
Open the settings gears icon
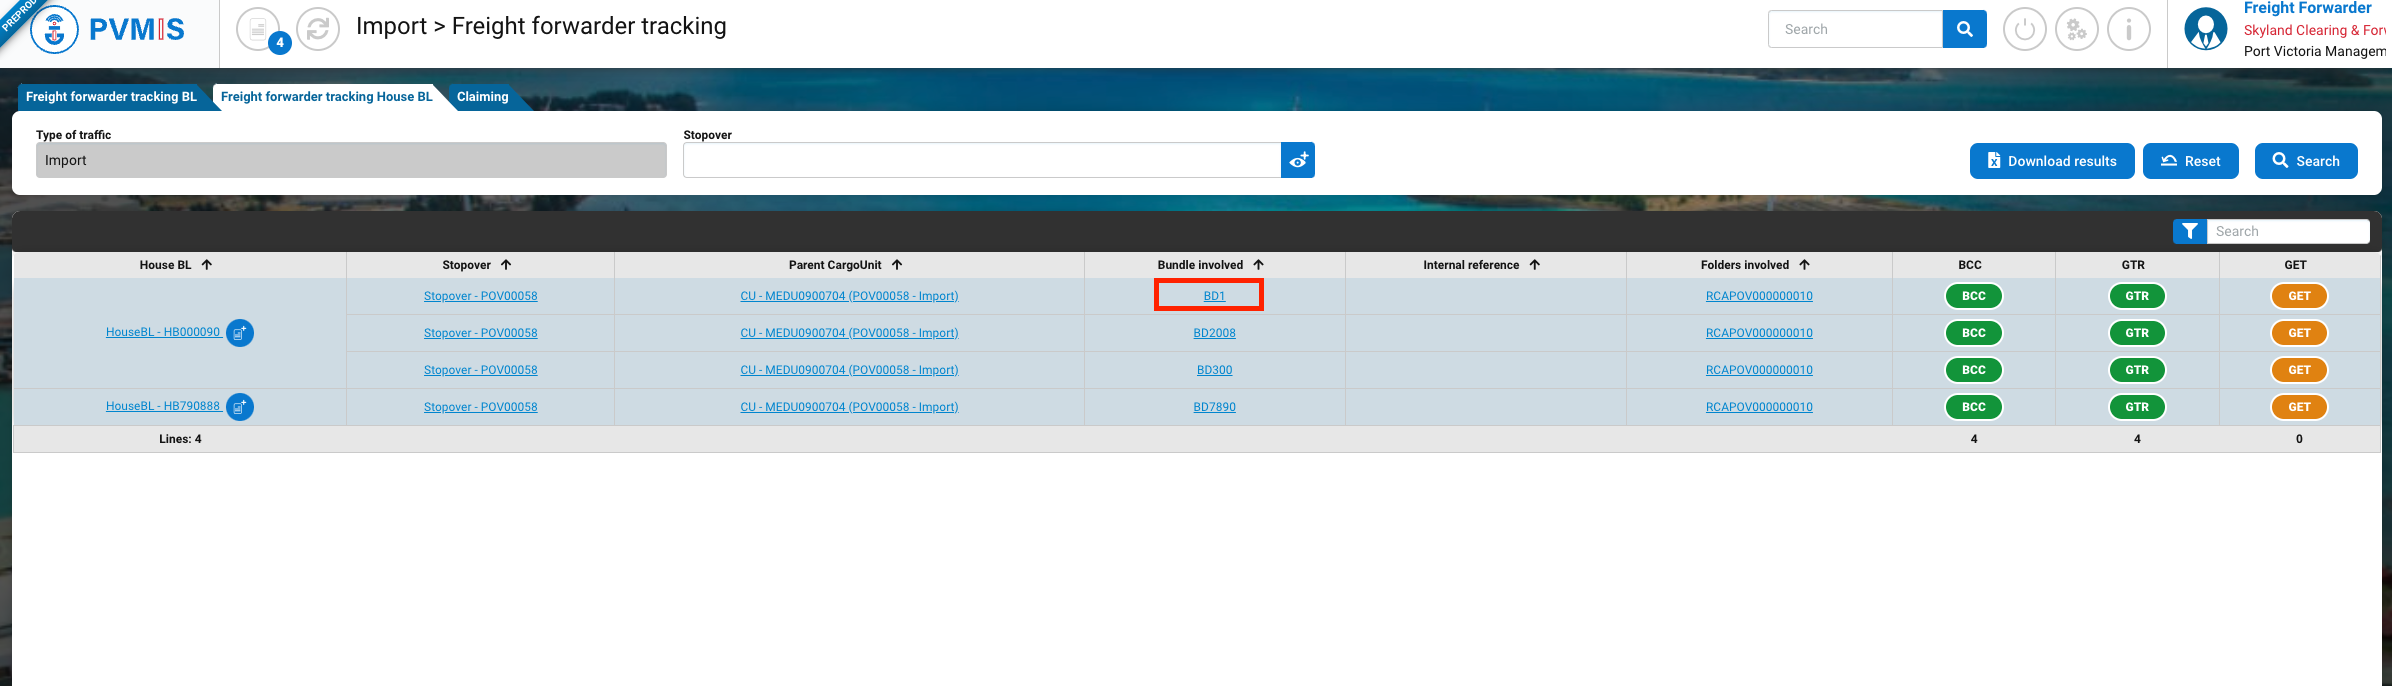(x=2076, y=30)
